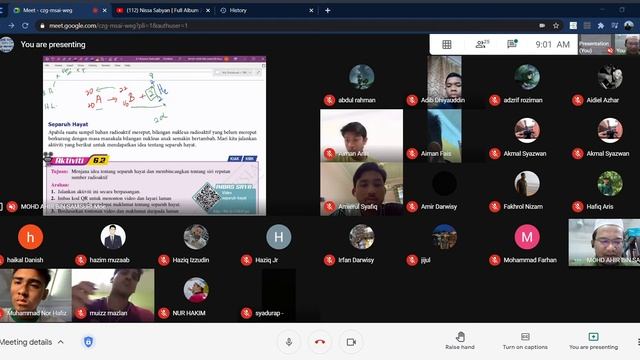Select Mohammad Farhan pink M avatar

(x=527, y=237)
